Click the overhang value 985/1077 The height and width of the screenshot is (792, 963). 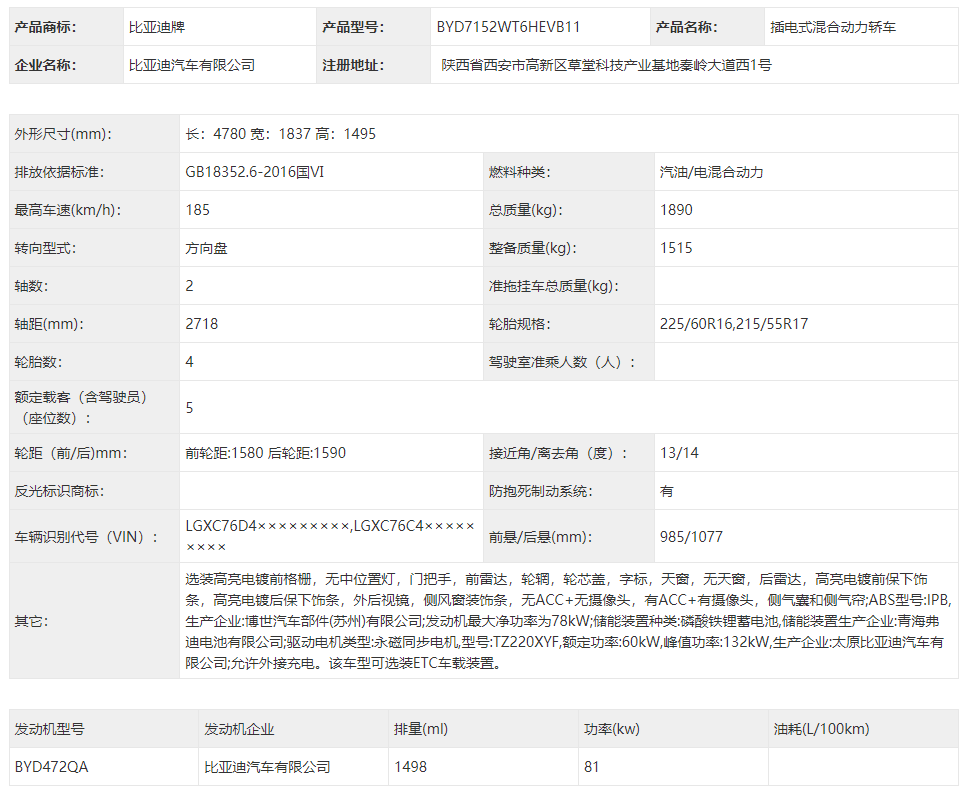[691, 537]
